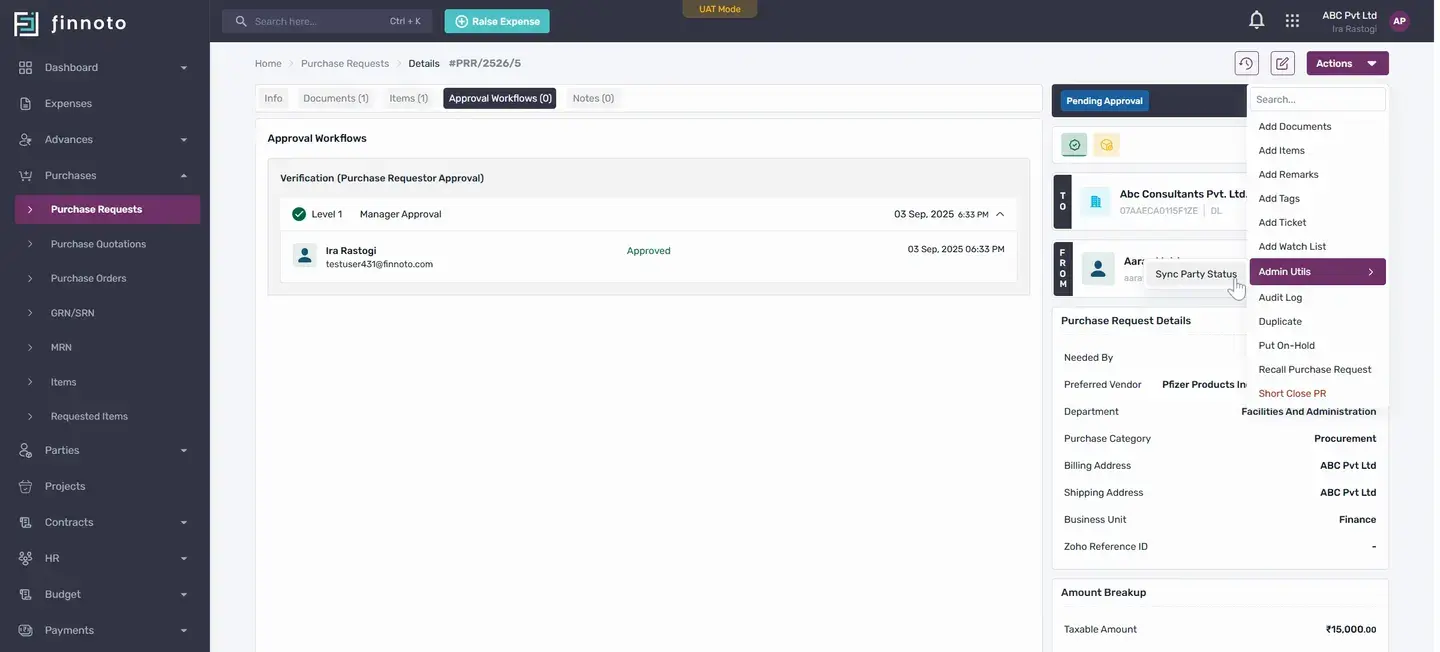Expand the Budget menu arrow
Image resolution: width=1440 pixels, height=652 pixels.
click(183, 595)
